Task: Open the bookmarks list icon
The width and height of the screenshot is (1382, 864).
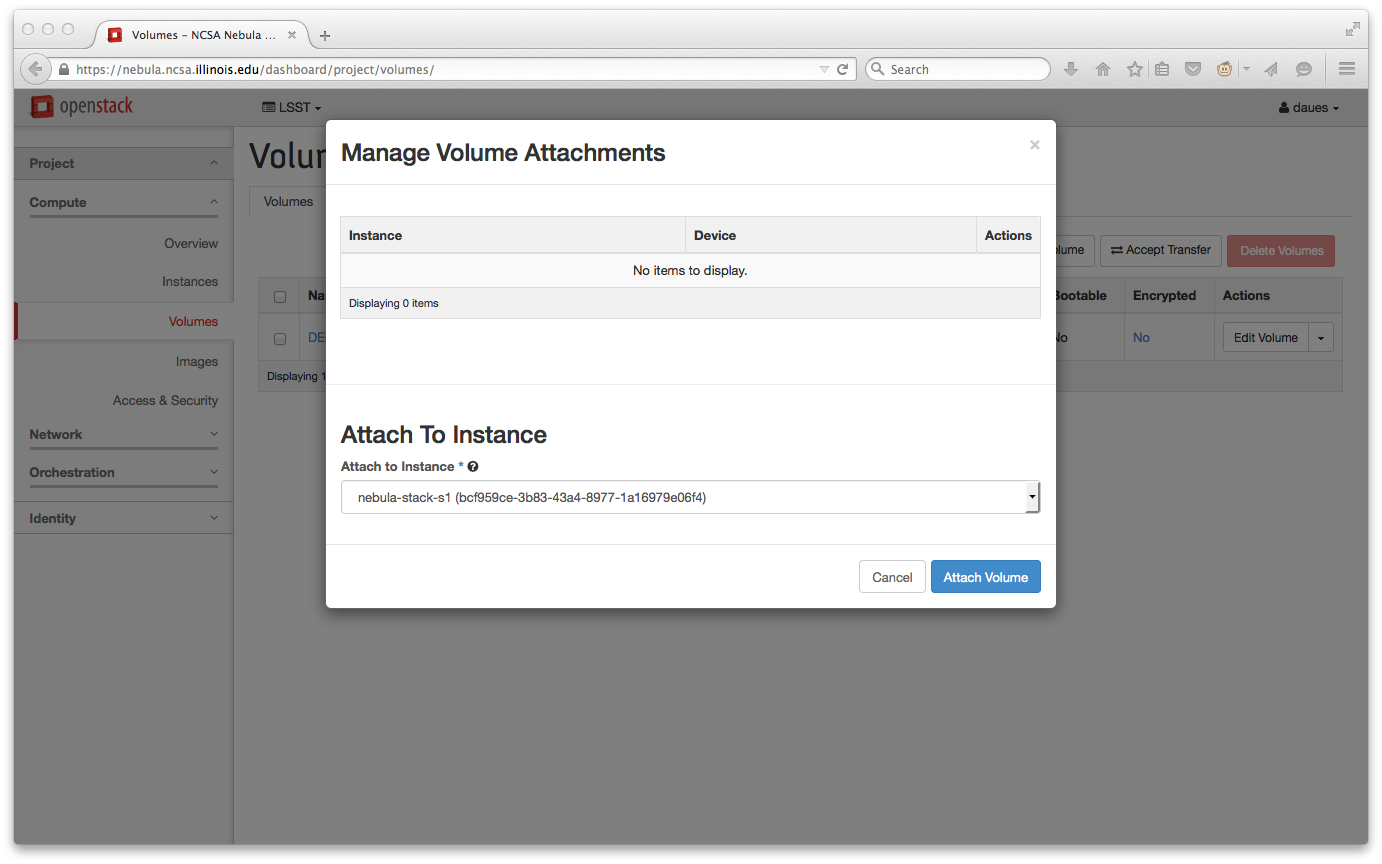Action: [x=1162, y=69]
